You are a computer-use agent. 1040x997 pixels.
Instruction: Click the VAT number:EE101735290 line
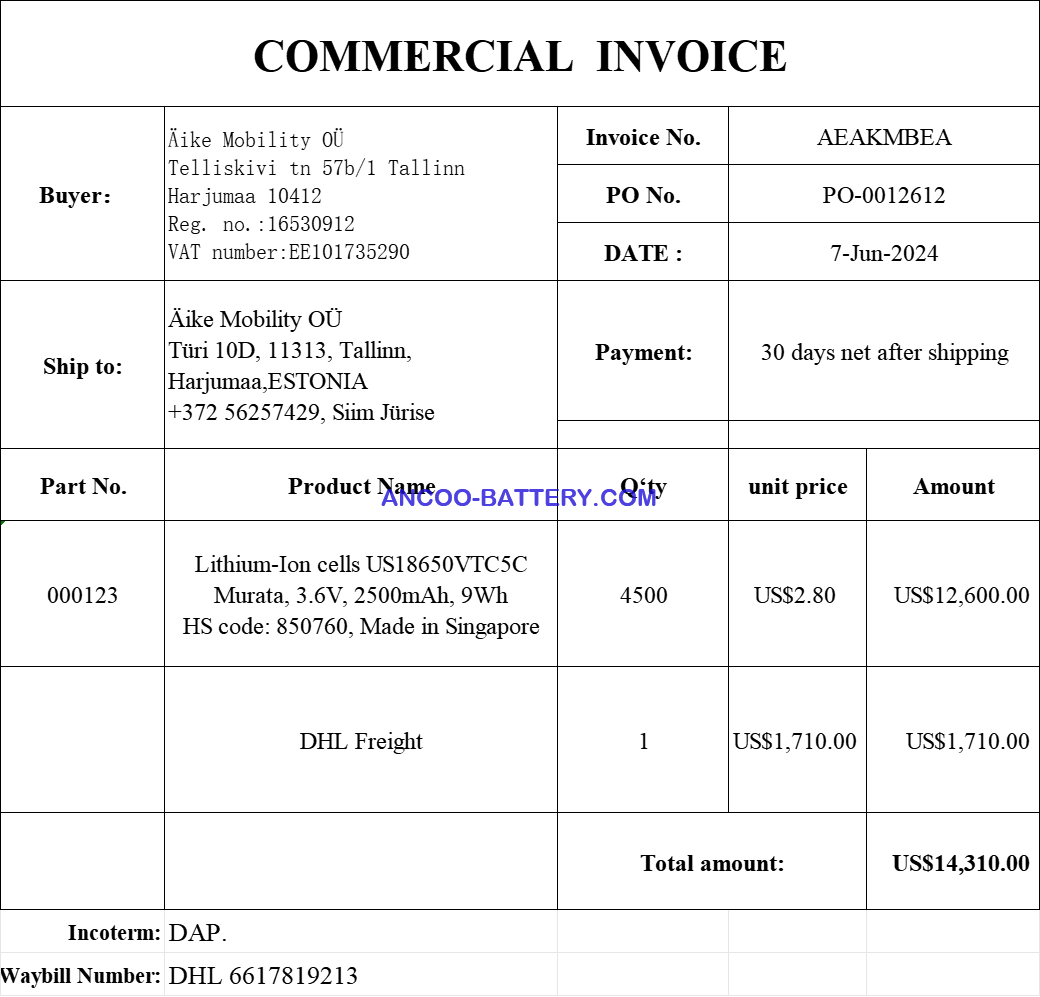click(289, 251)
